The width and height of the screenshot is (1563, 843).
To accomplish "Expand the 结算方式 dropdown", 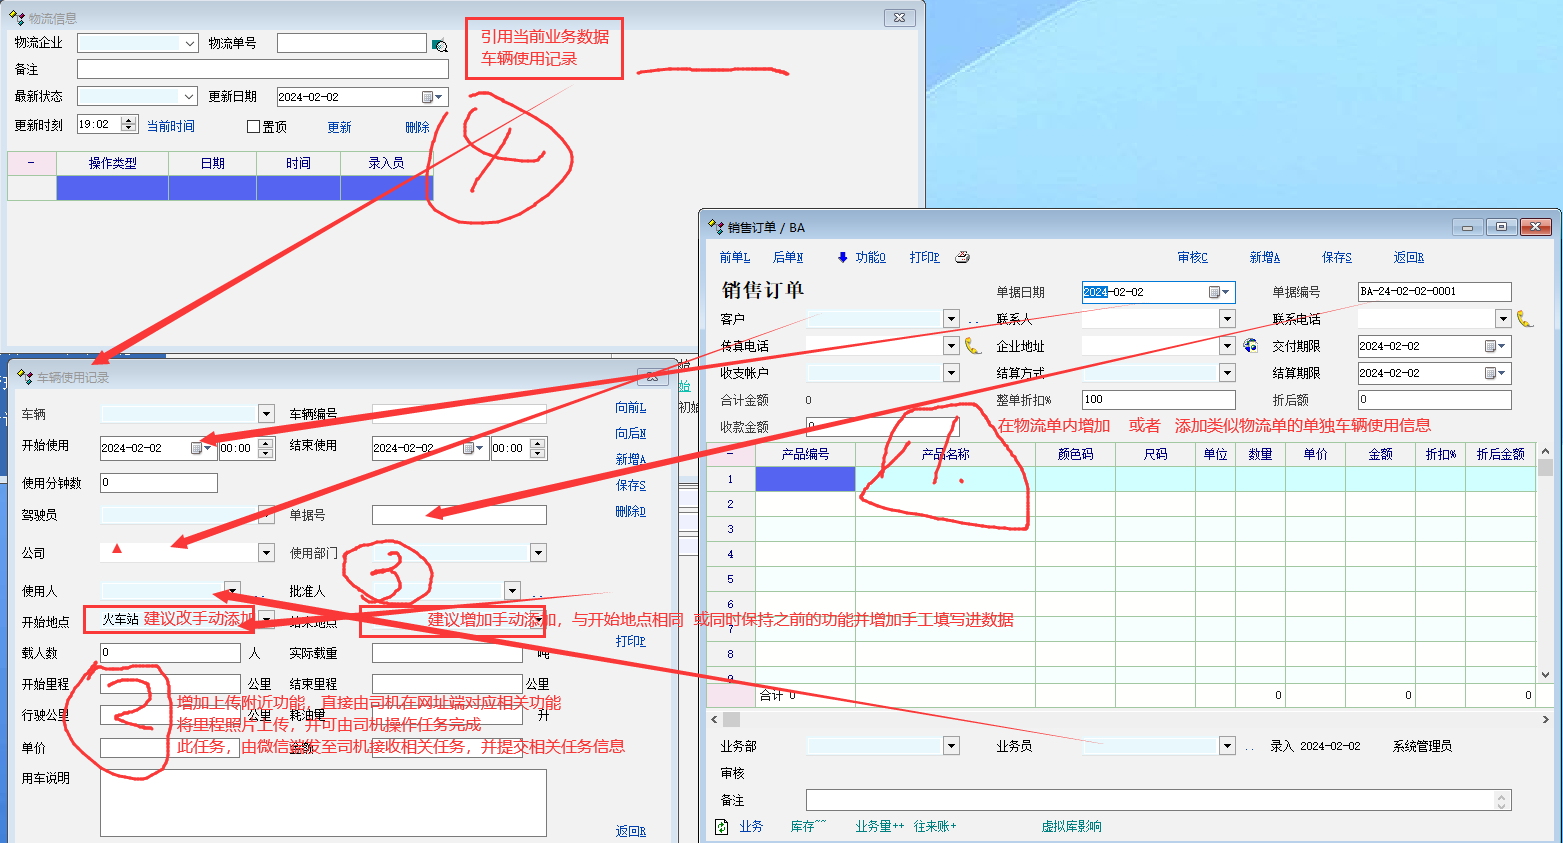I will 1227,373.
